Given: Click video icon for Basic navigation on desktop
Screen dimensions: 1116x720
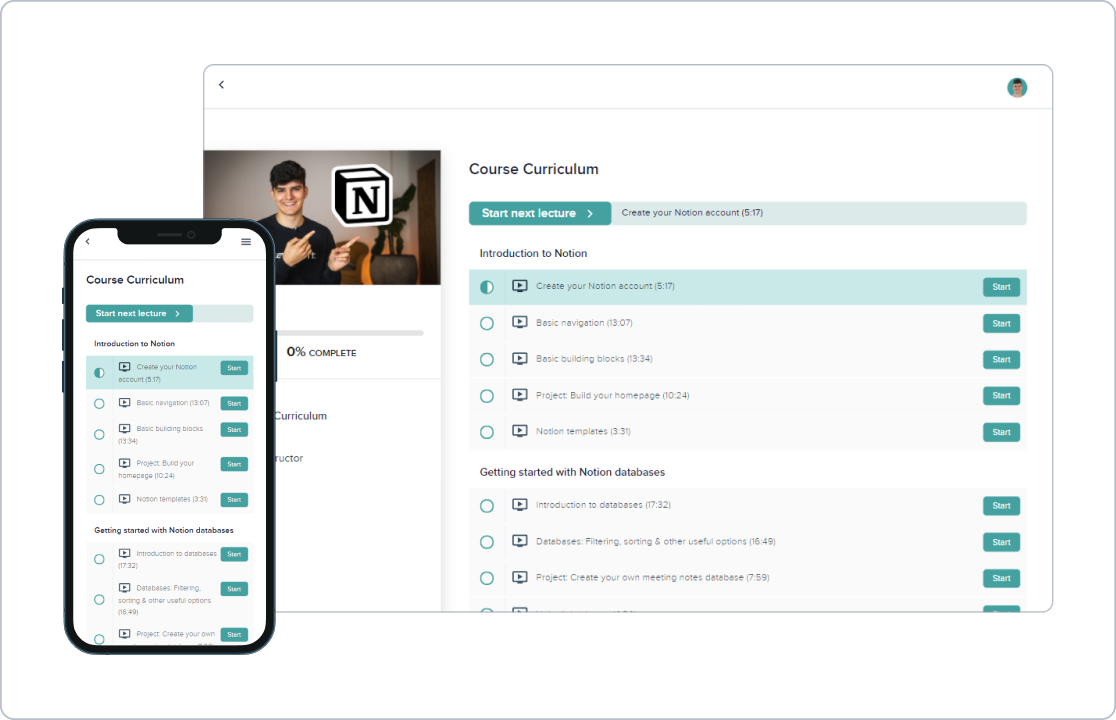Looking at the screenshot, I should [520, 322].
